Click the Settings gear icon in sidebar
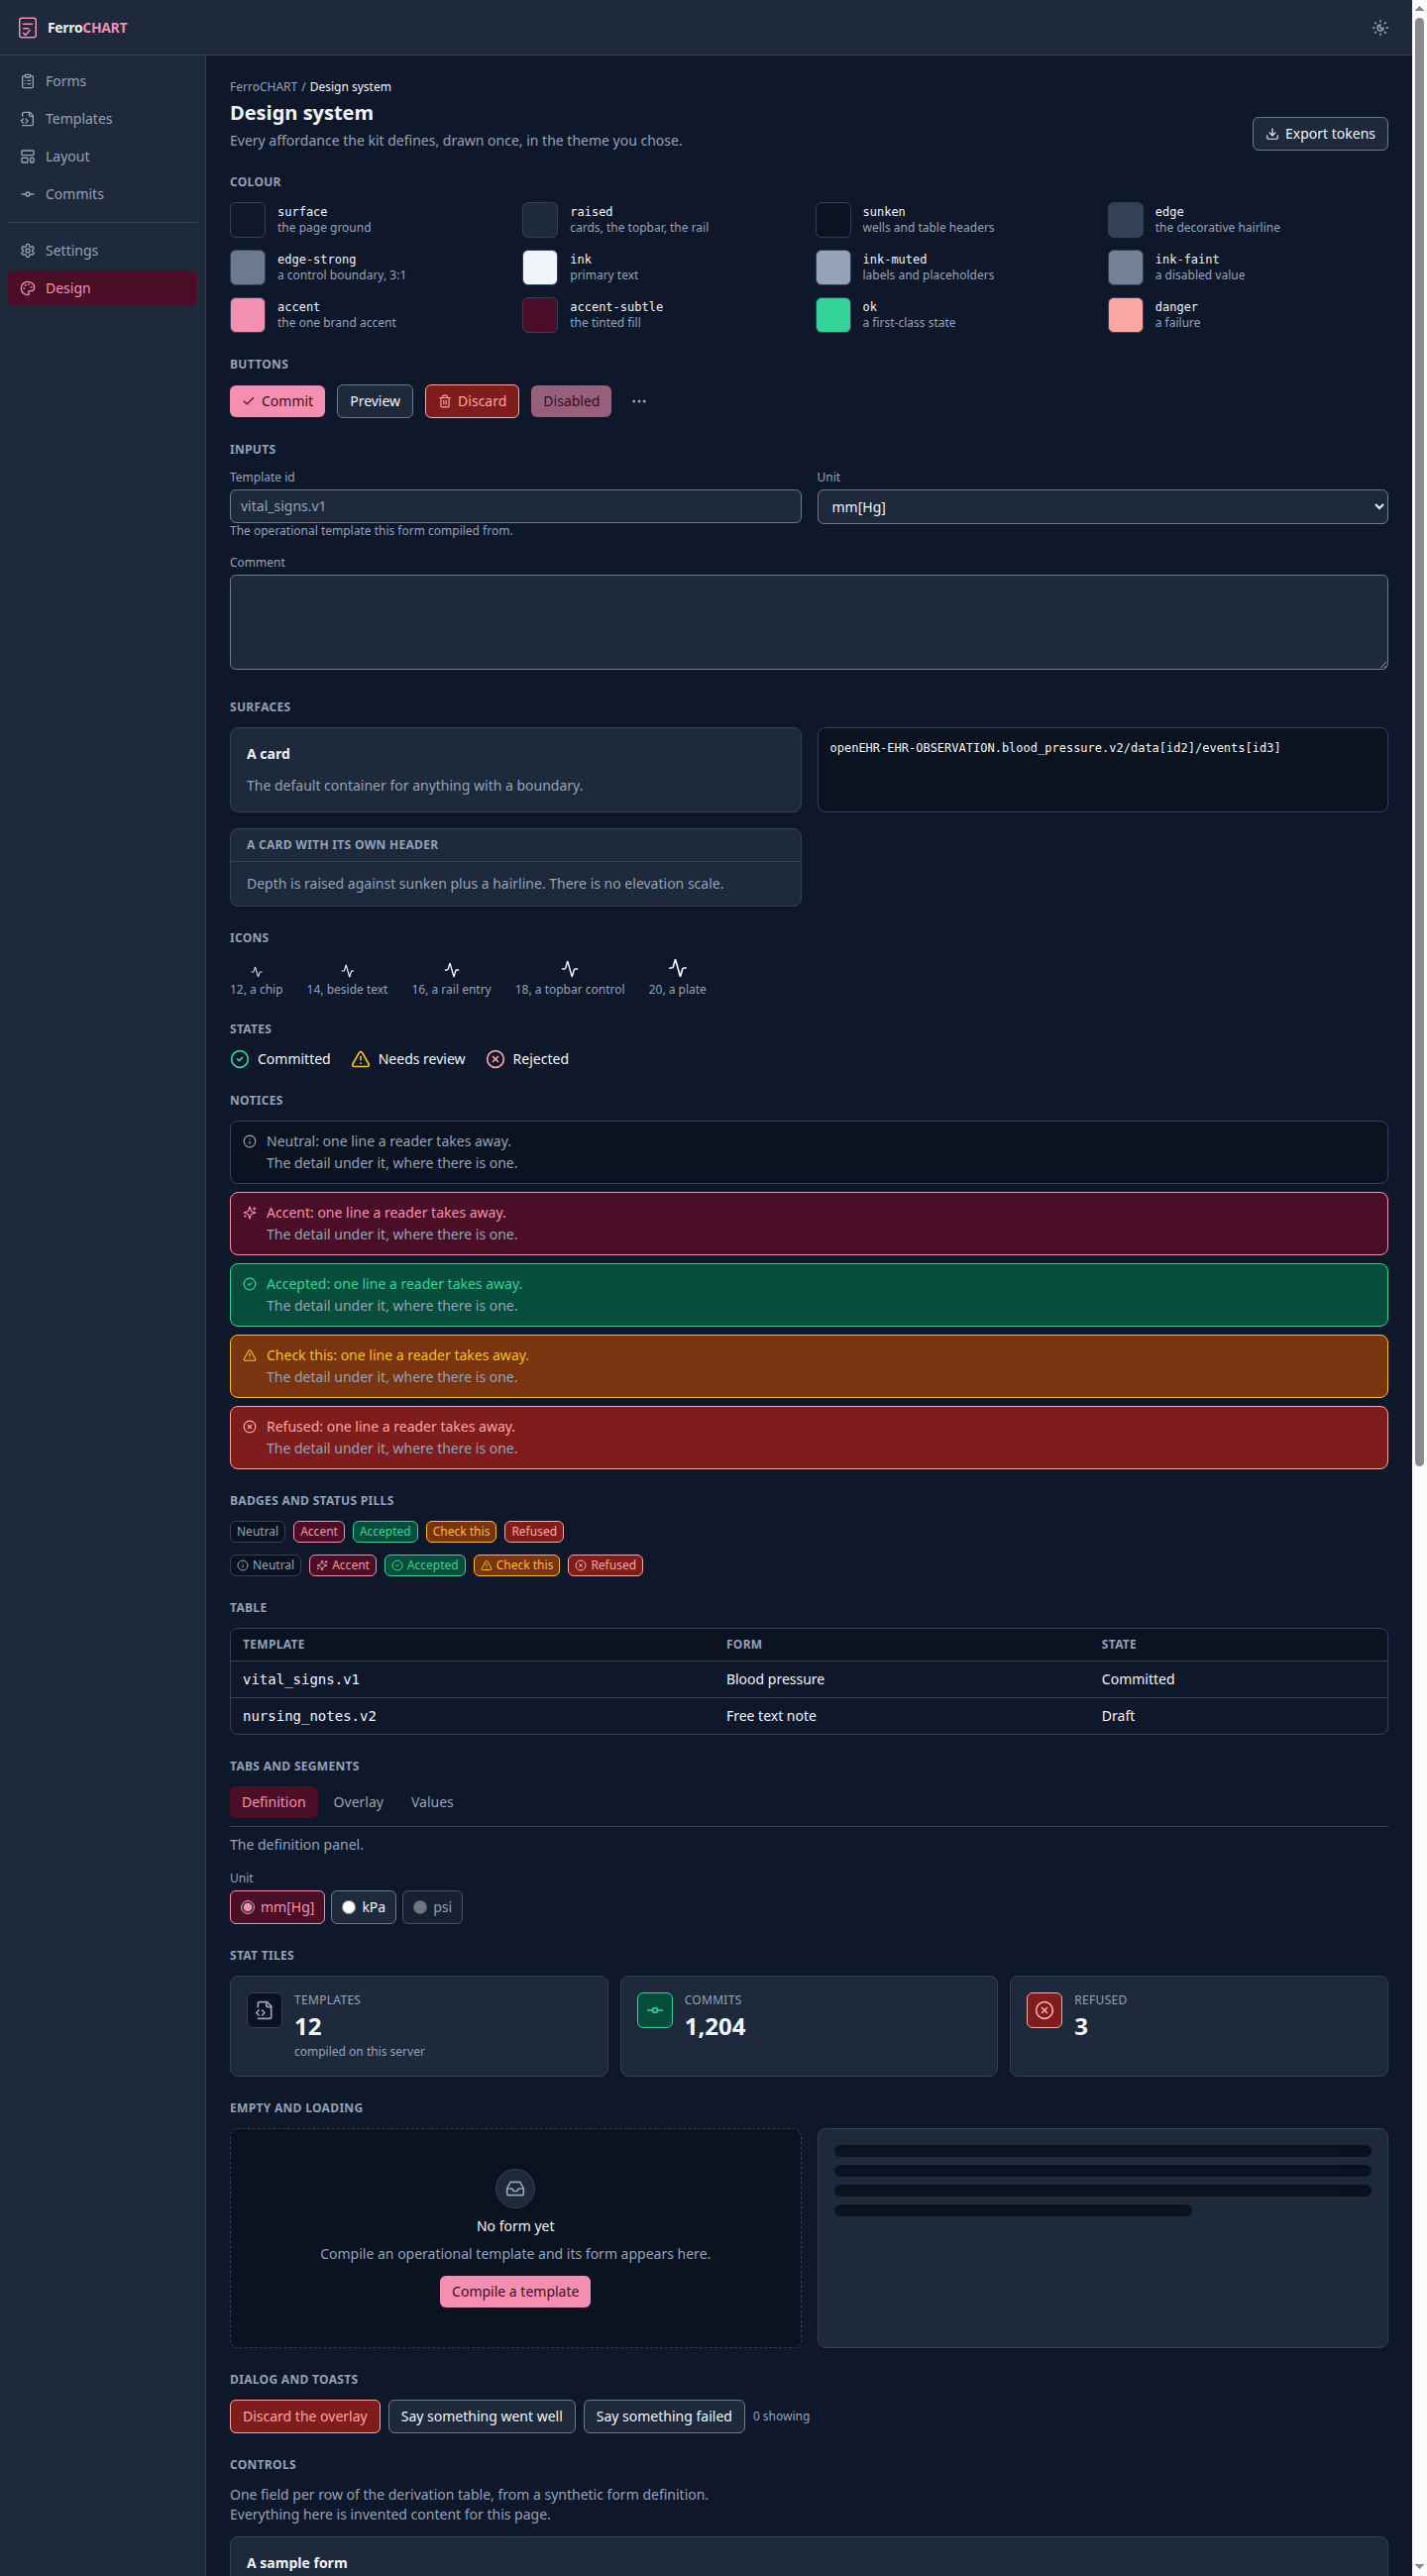 [28, 251]
